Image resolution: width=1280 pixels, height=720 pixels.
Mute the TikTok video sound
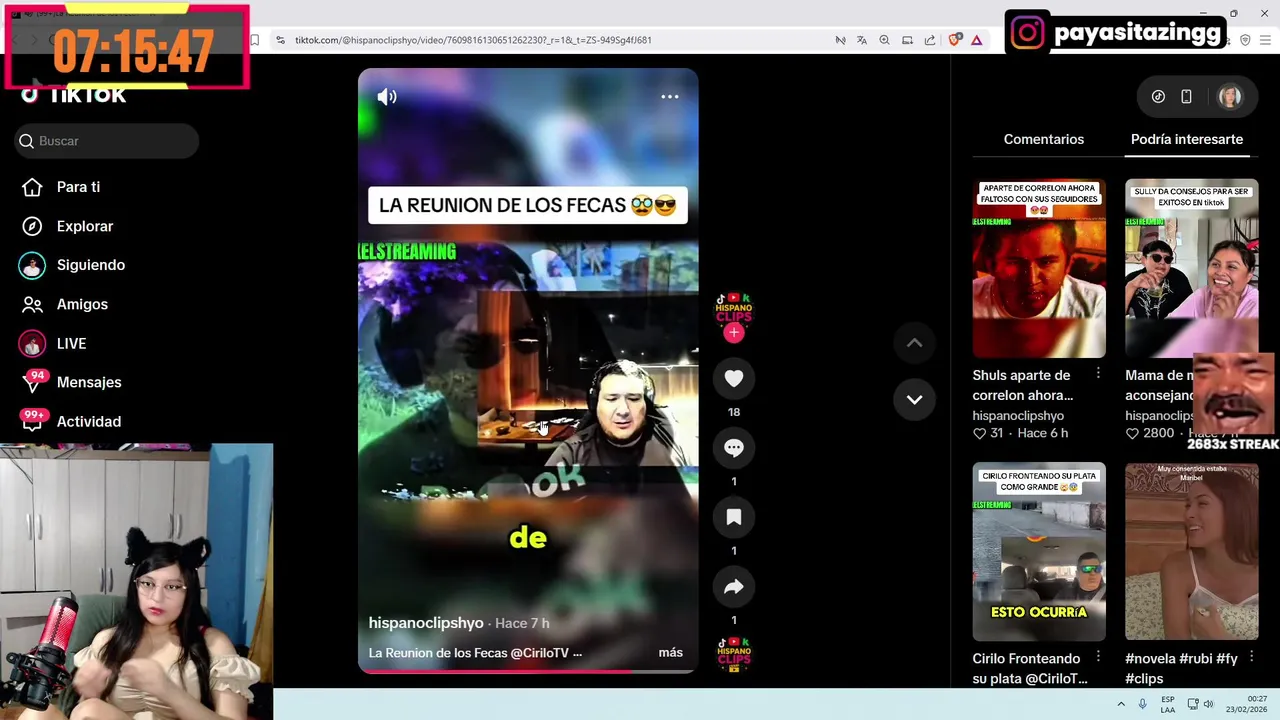click(x=387, y=97)
